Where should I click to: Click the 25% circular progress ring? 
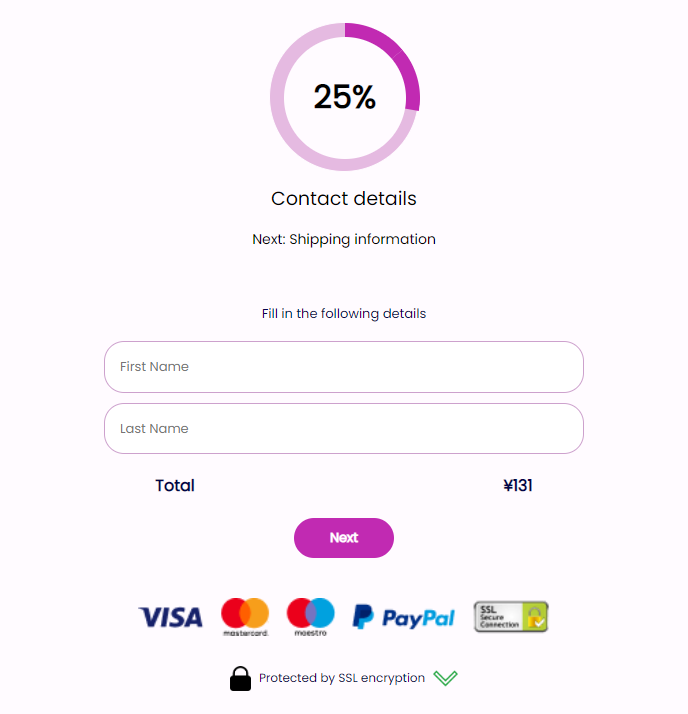pos(345,97)
